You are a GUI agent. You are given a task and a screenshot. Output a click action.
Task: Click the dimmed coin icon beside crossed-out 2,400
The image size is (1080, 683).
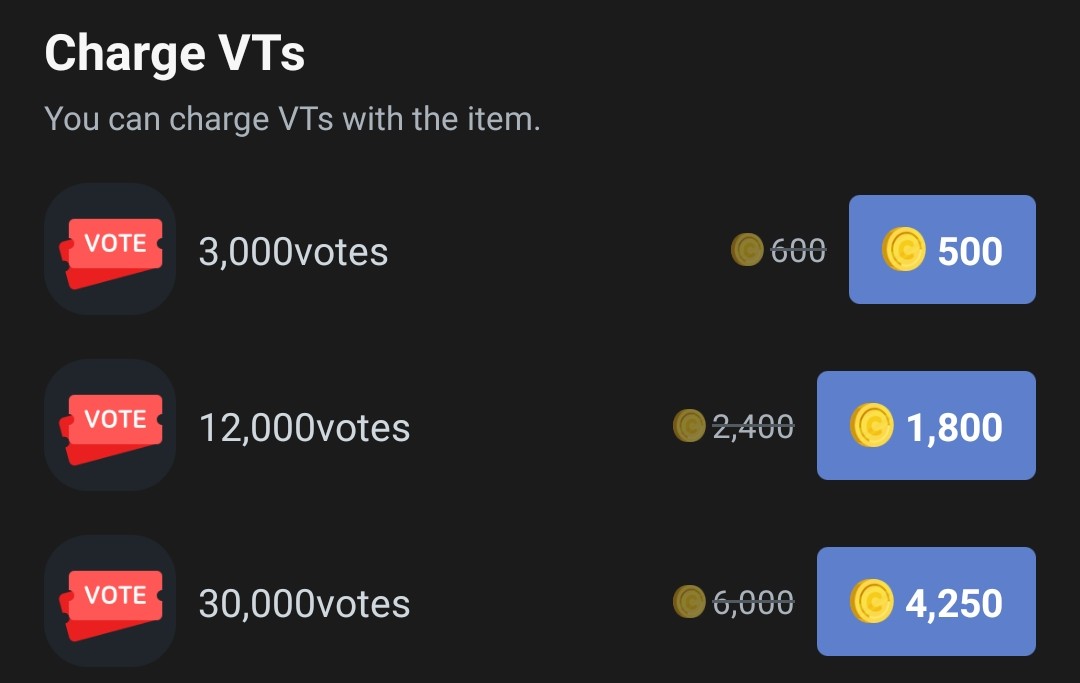pos(689,426)
